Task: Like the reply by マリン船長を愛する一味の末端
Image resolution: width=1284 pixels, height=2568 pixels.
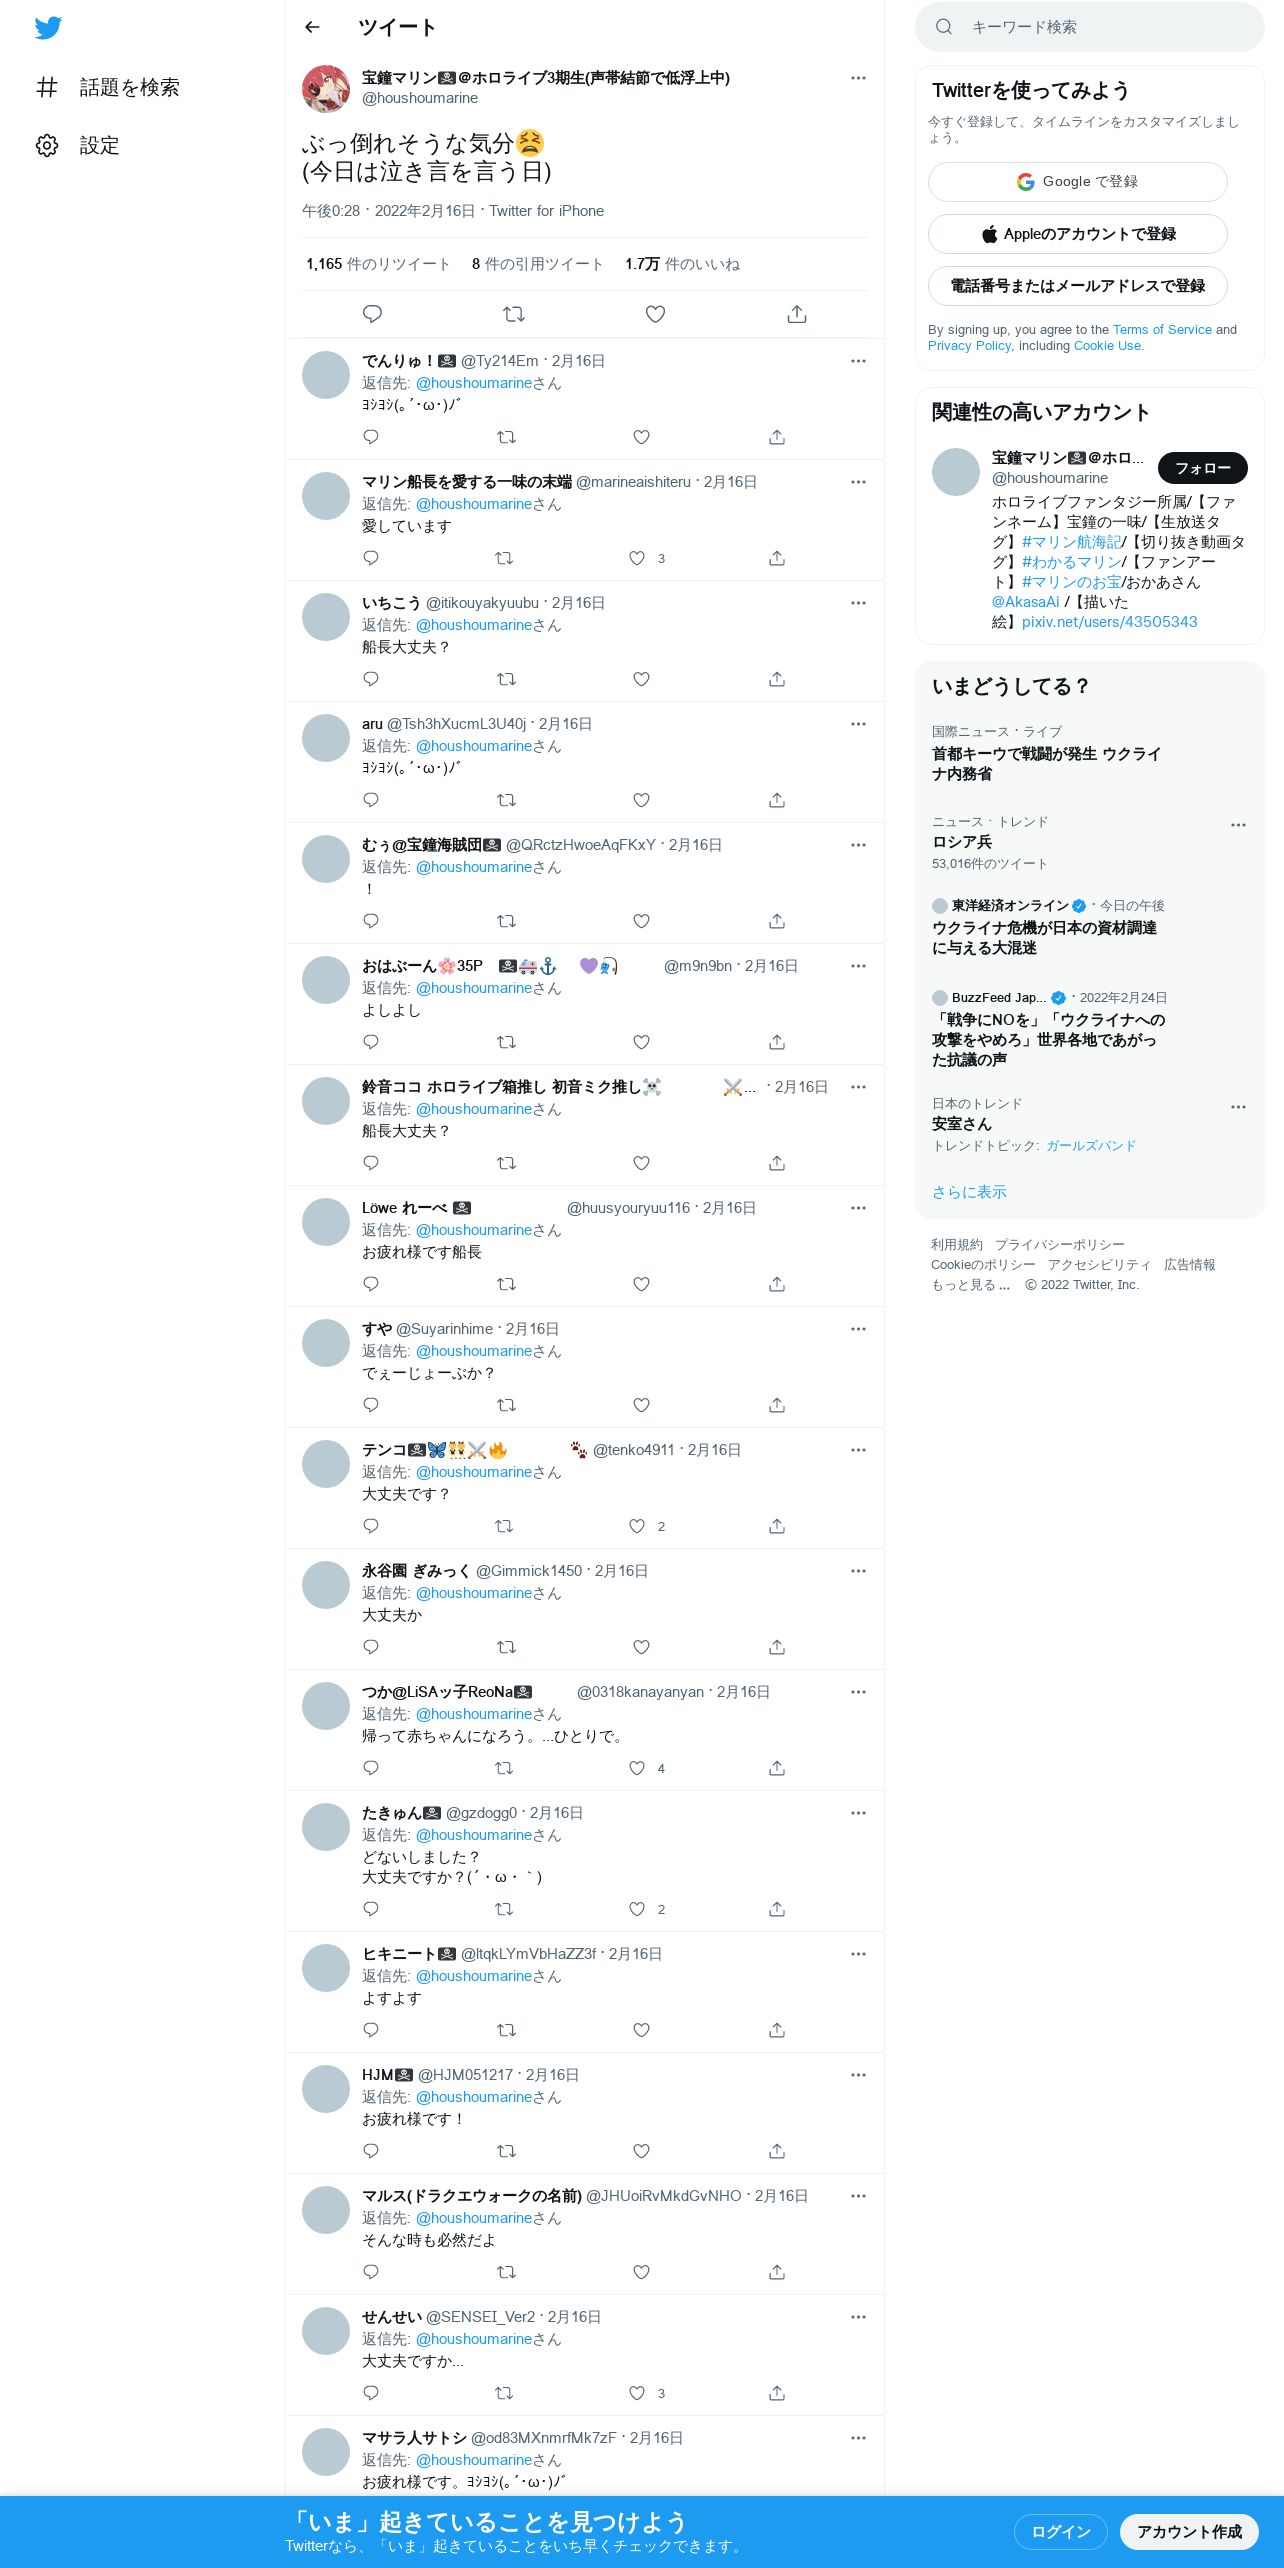Action: pos(637,558)
